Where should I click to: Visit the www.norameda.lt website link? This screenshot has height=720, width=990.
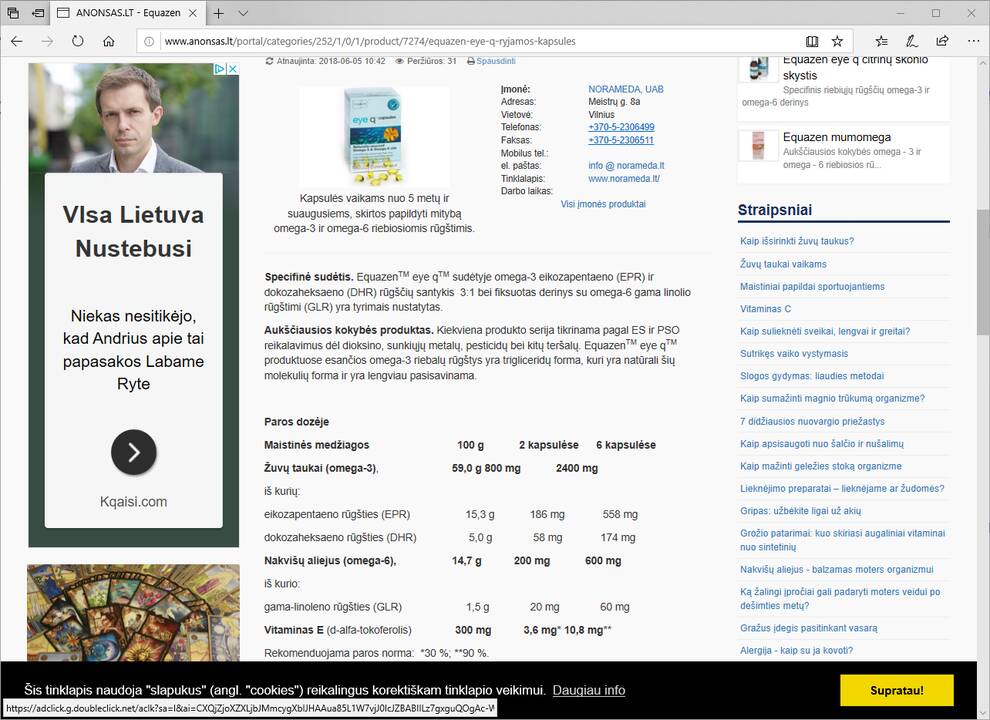[x=624, y=179]
